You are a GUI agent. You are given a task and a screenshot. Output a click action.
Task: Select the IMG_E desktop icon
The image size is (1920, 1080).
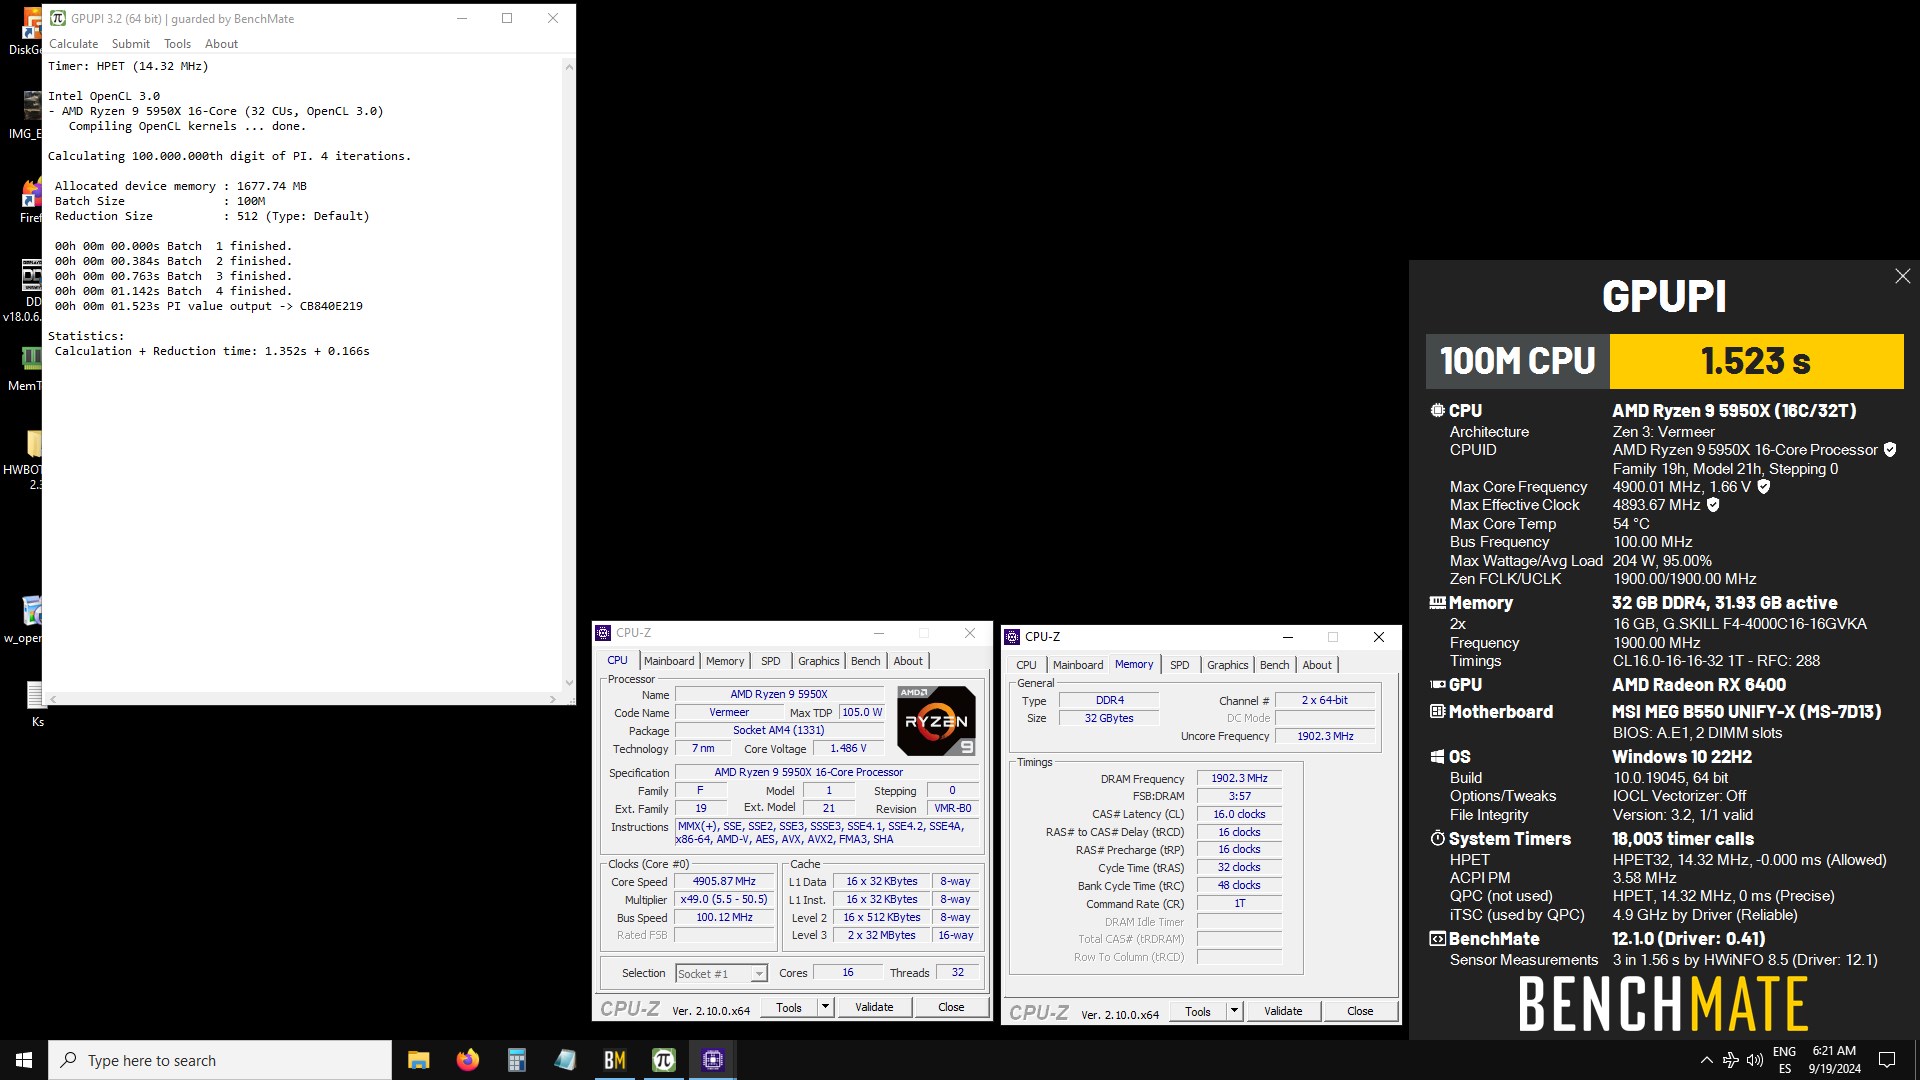pyautogui.click(x=28, y=114)
